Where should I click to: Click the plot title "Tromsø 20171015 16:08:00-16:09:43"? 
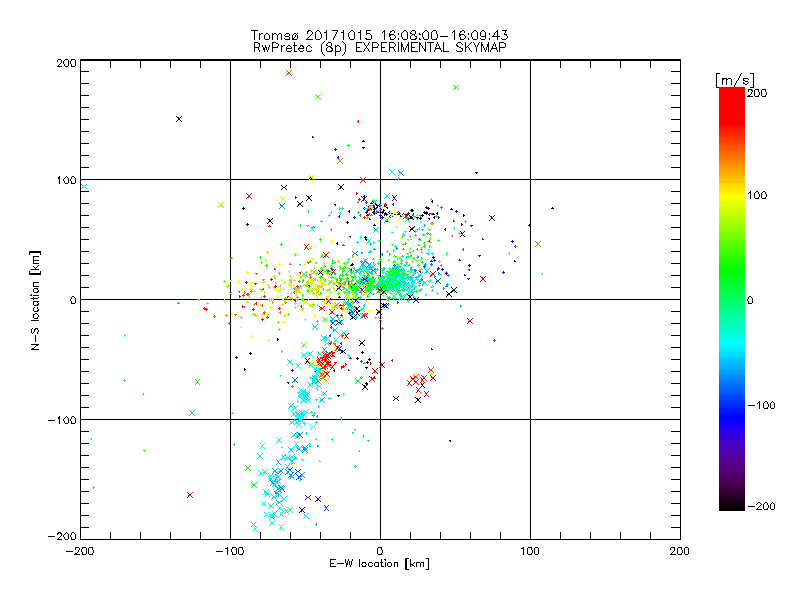(379, 35)
